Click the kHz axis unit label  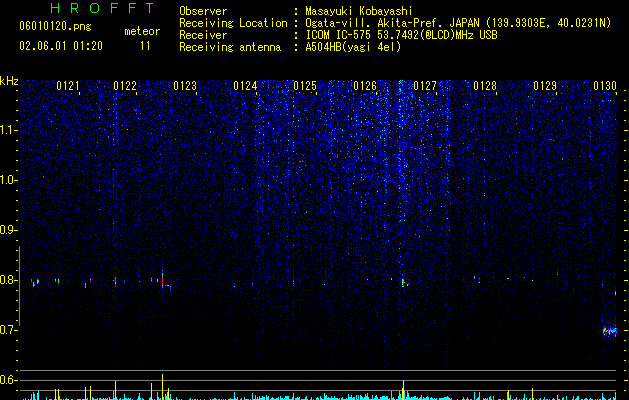[9, 81]
